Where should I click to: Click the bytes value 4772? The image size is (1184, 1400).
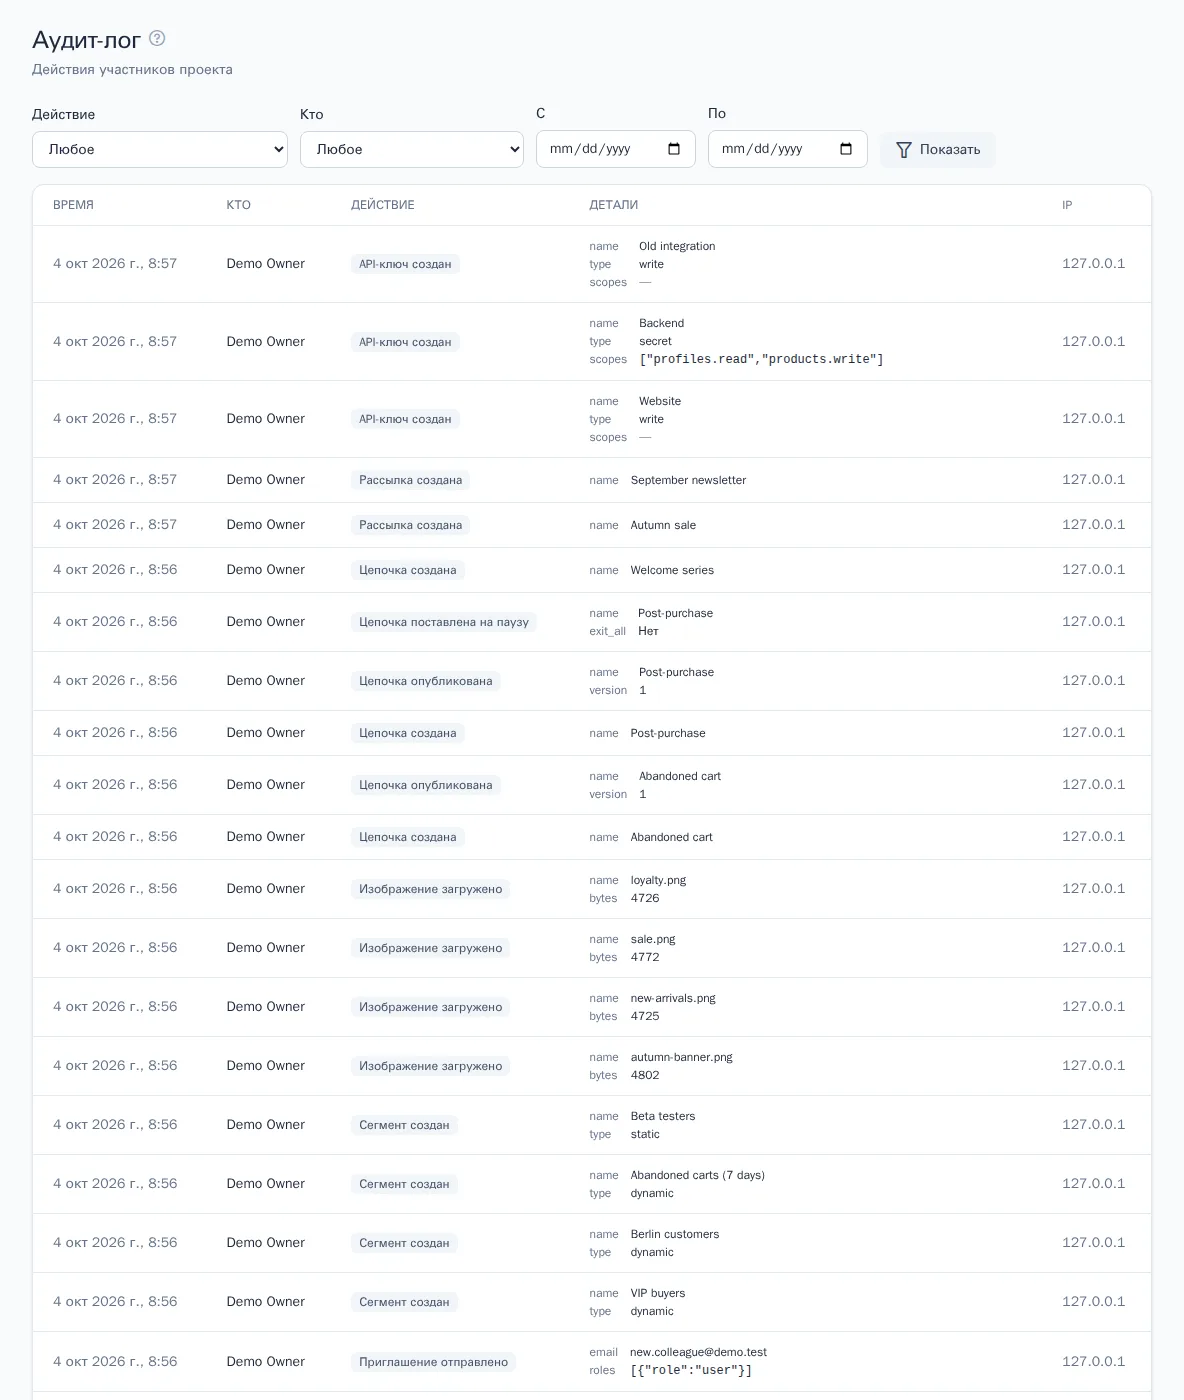tap(645, 957)
